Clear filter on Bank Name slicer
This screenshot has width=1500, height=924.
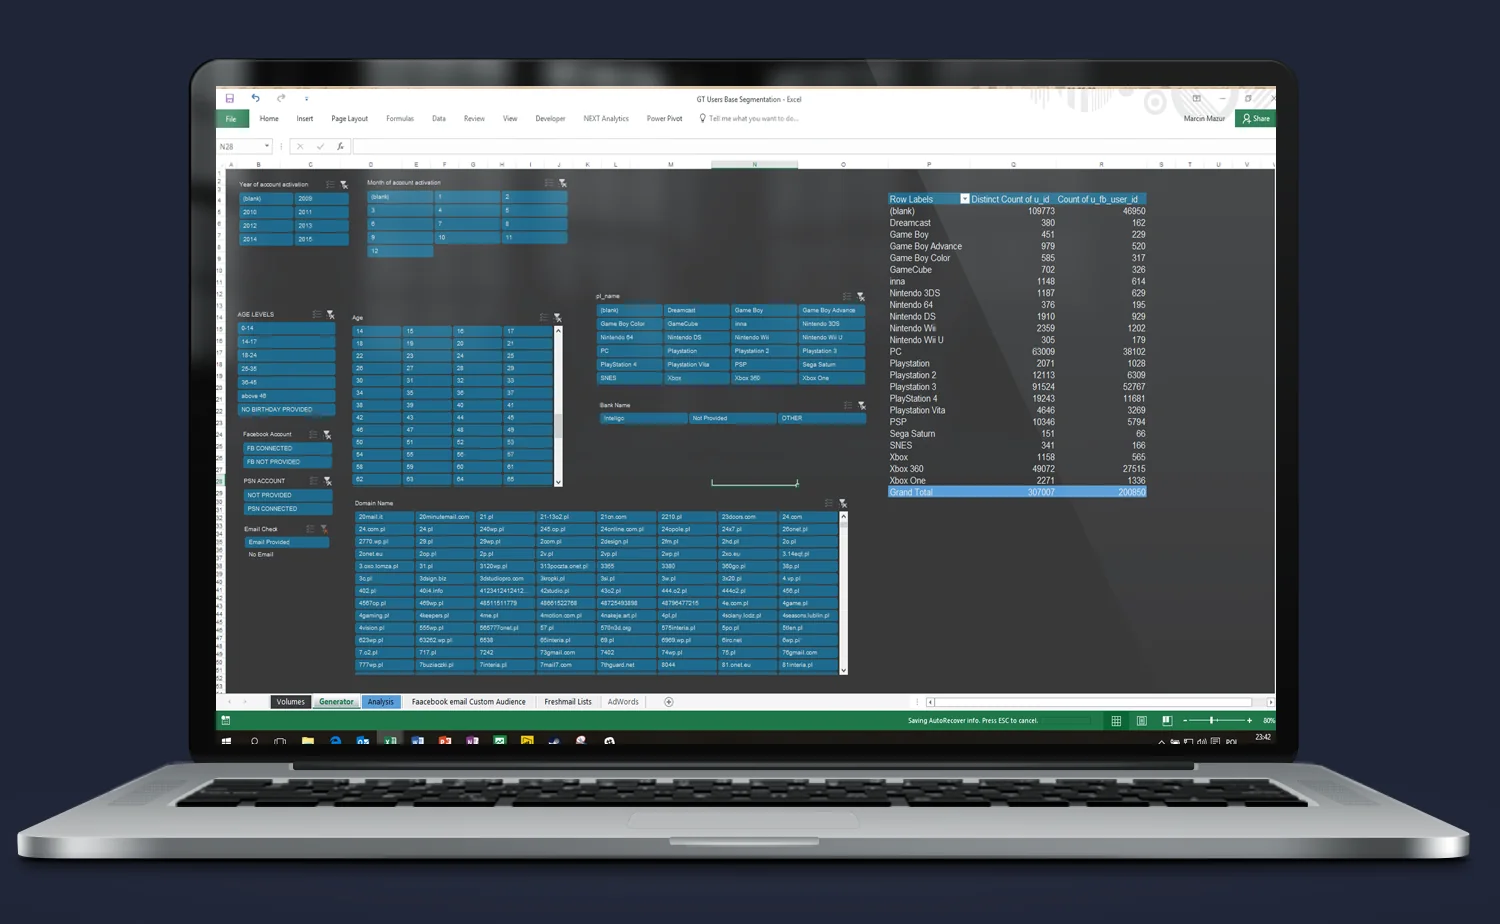pos(862,406)
